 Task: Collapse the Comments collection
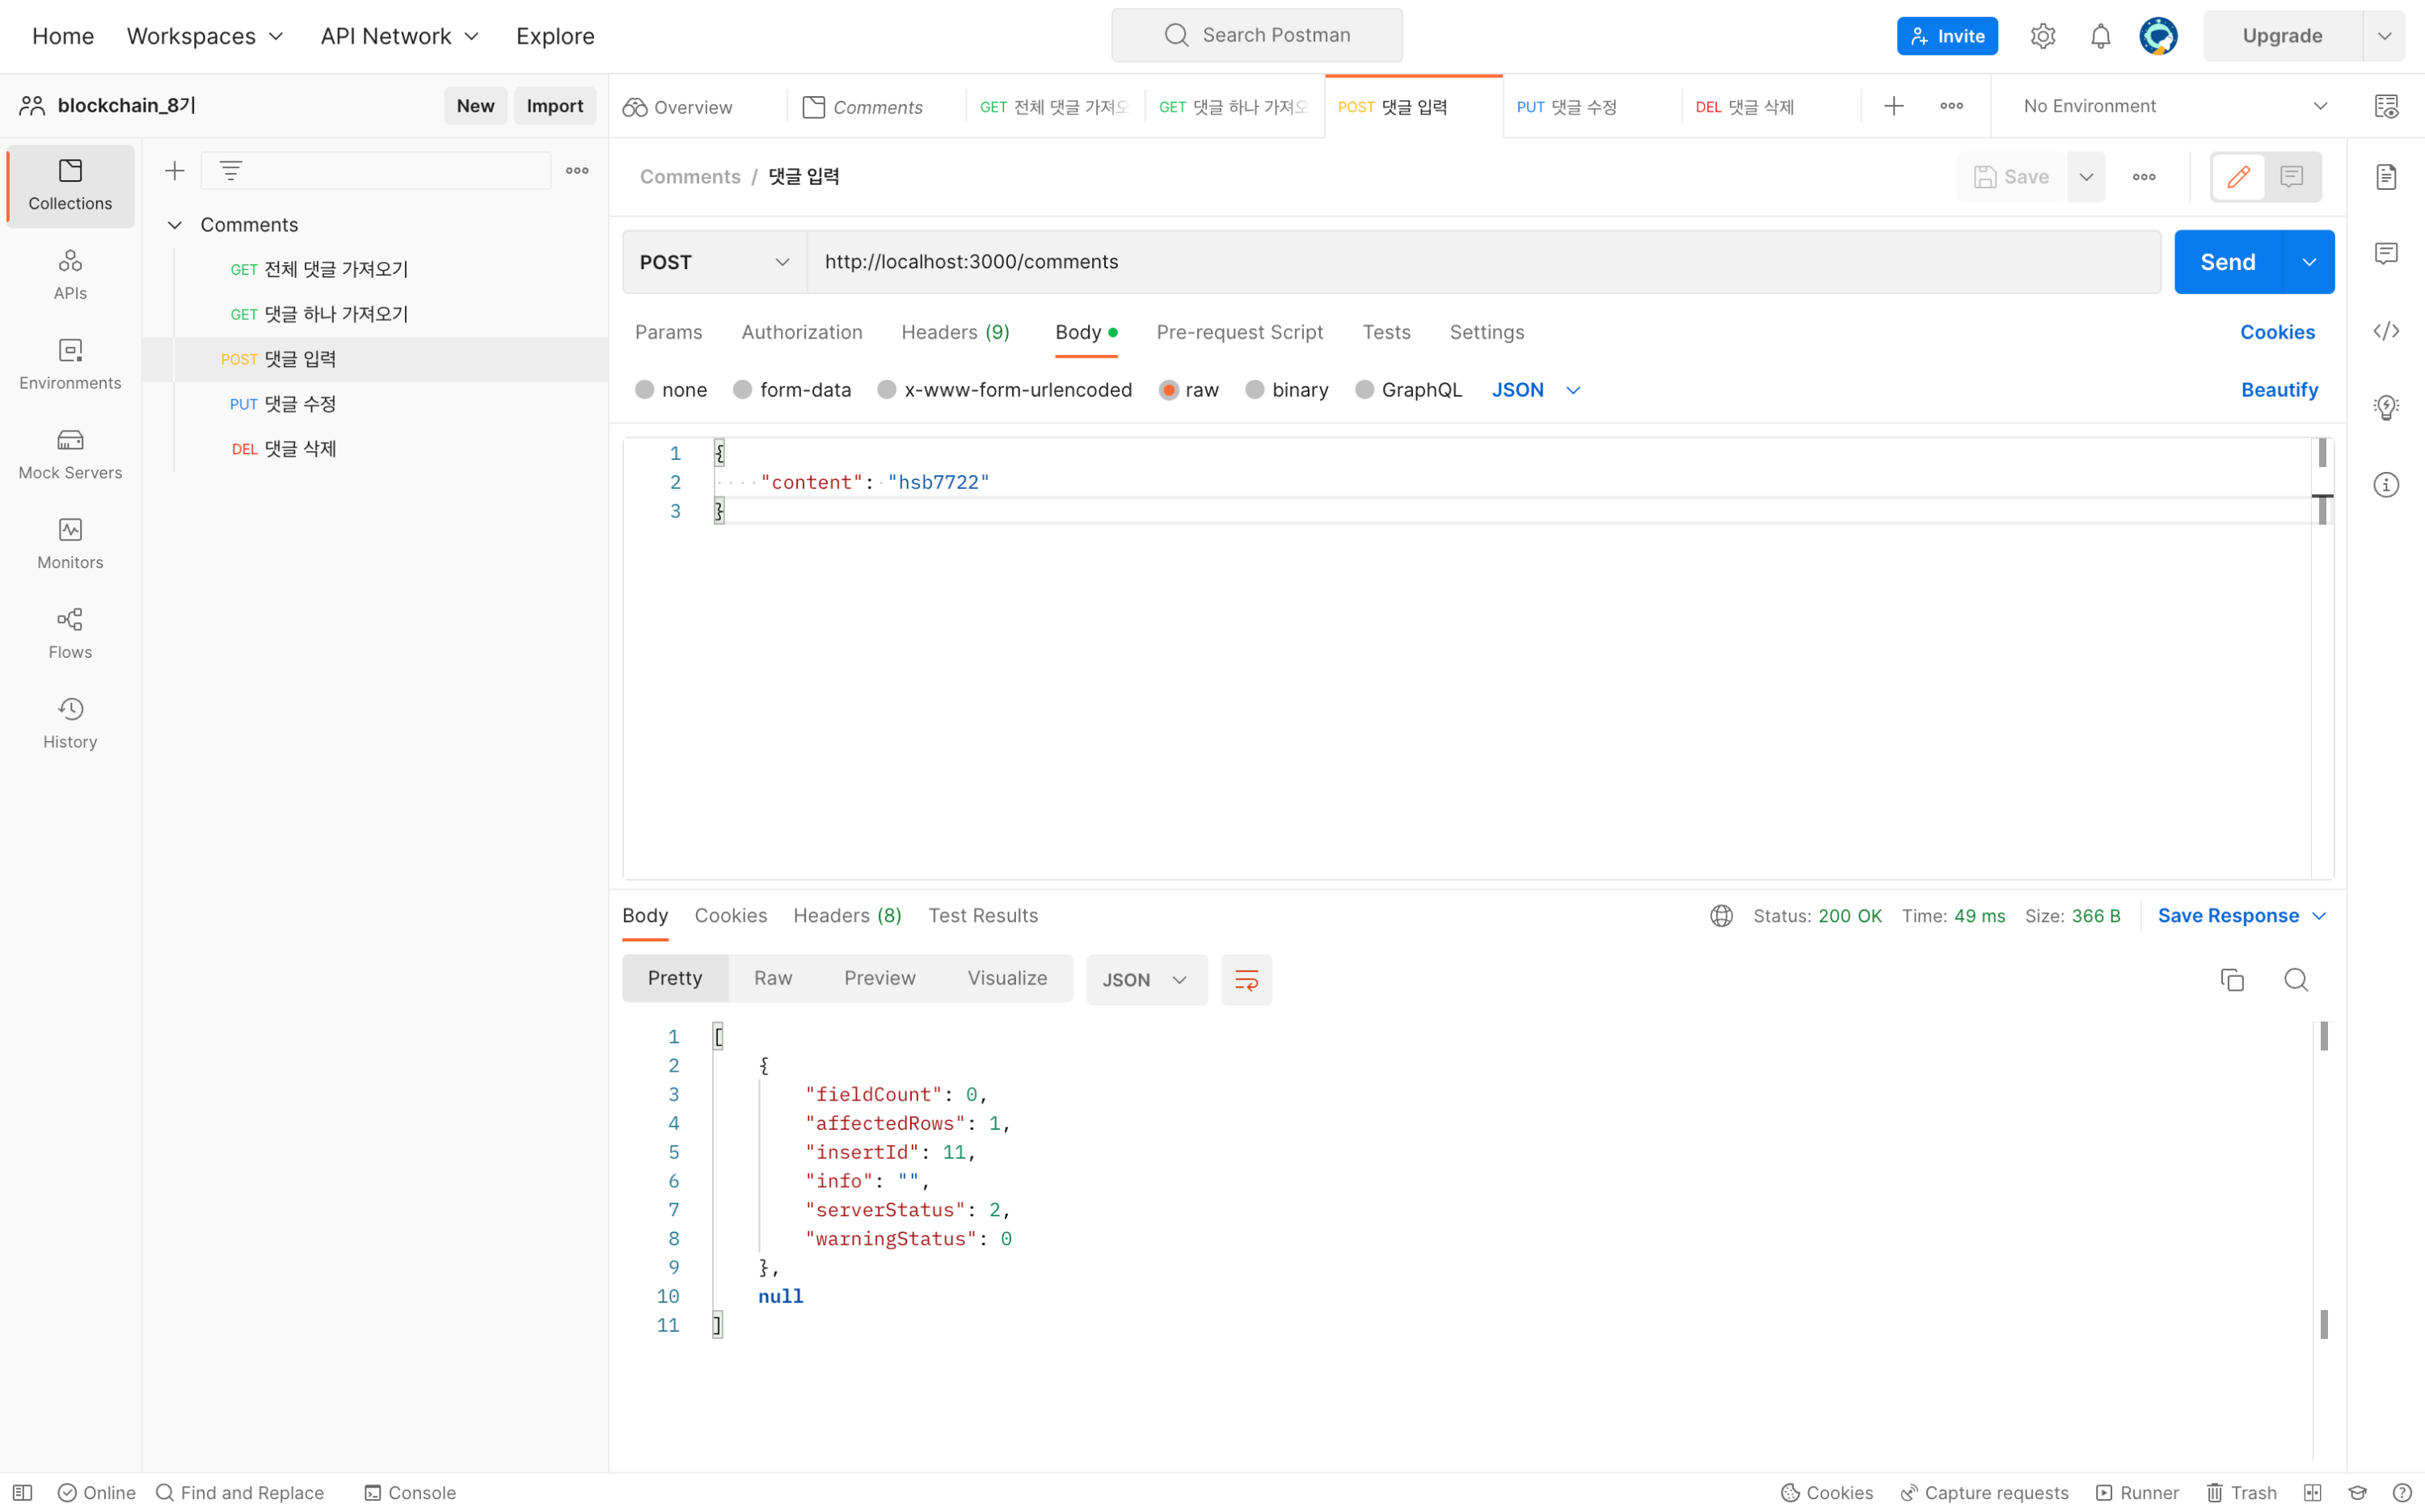coord(175,225)
